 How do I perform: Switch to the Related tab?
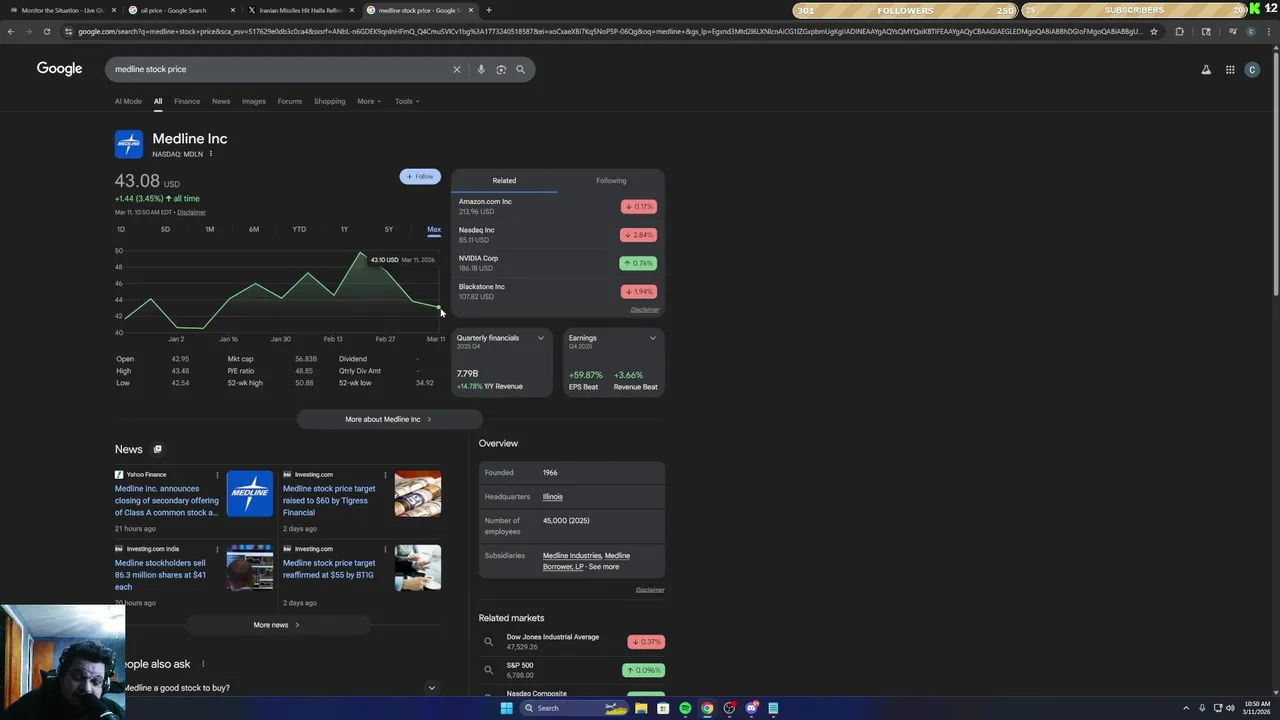point(504,181)
